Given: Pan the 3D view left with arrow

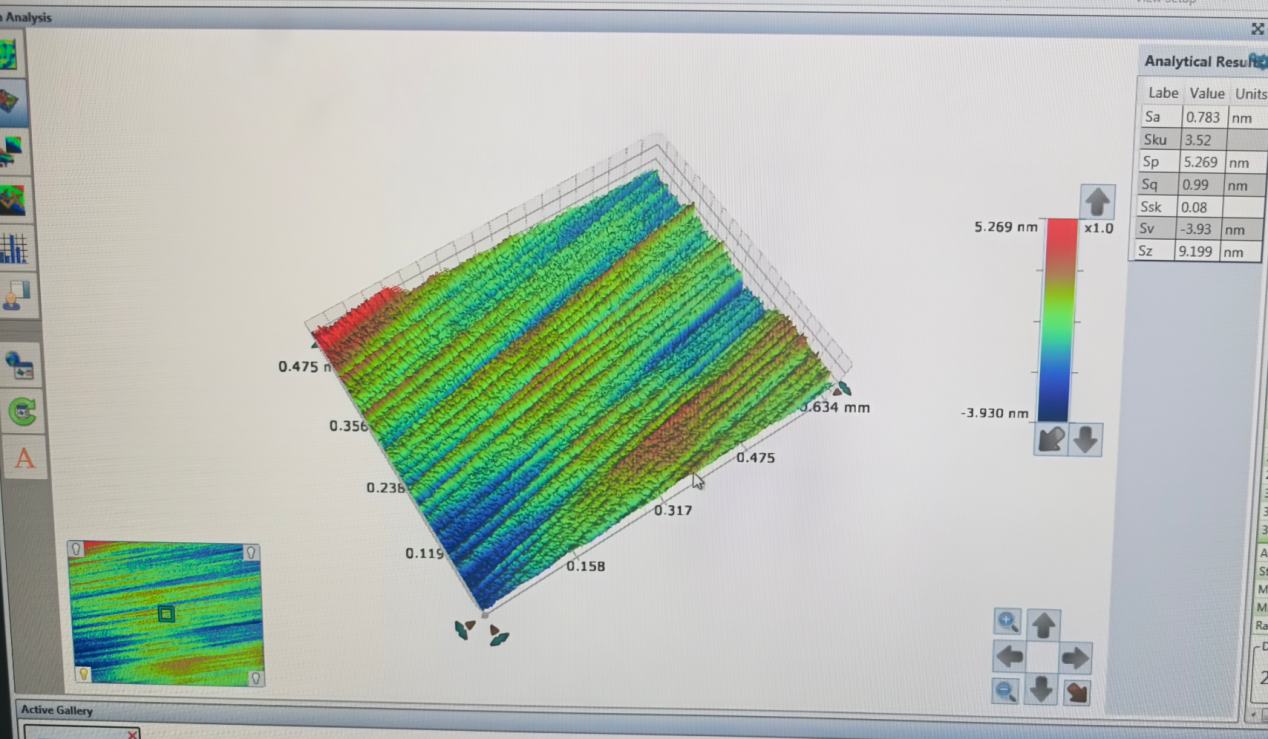Looking at the screenshot, I should coord(1008,657).
